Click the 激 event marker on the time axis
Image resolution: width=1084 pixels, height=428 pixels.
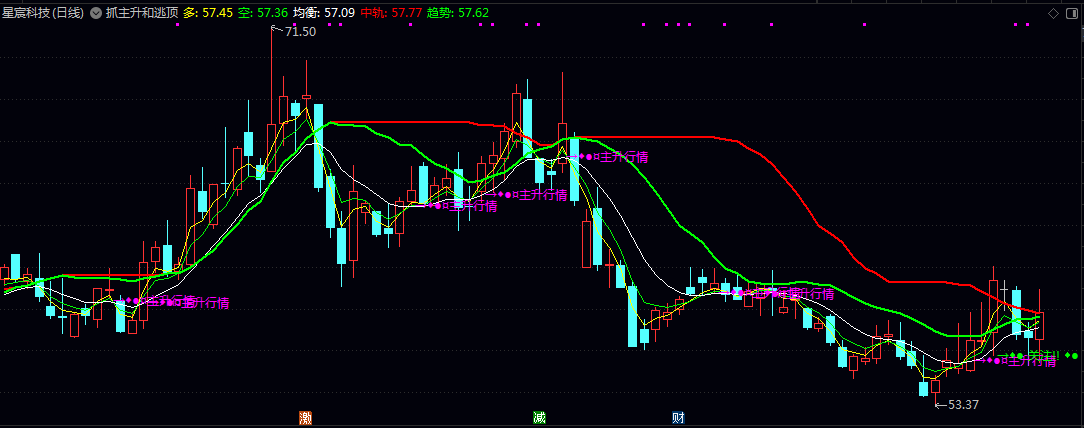tap(305, 418)
